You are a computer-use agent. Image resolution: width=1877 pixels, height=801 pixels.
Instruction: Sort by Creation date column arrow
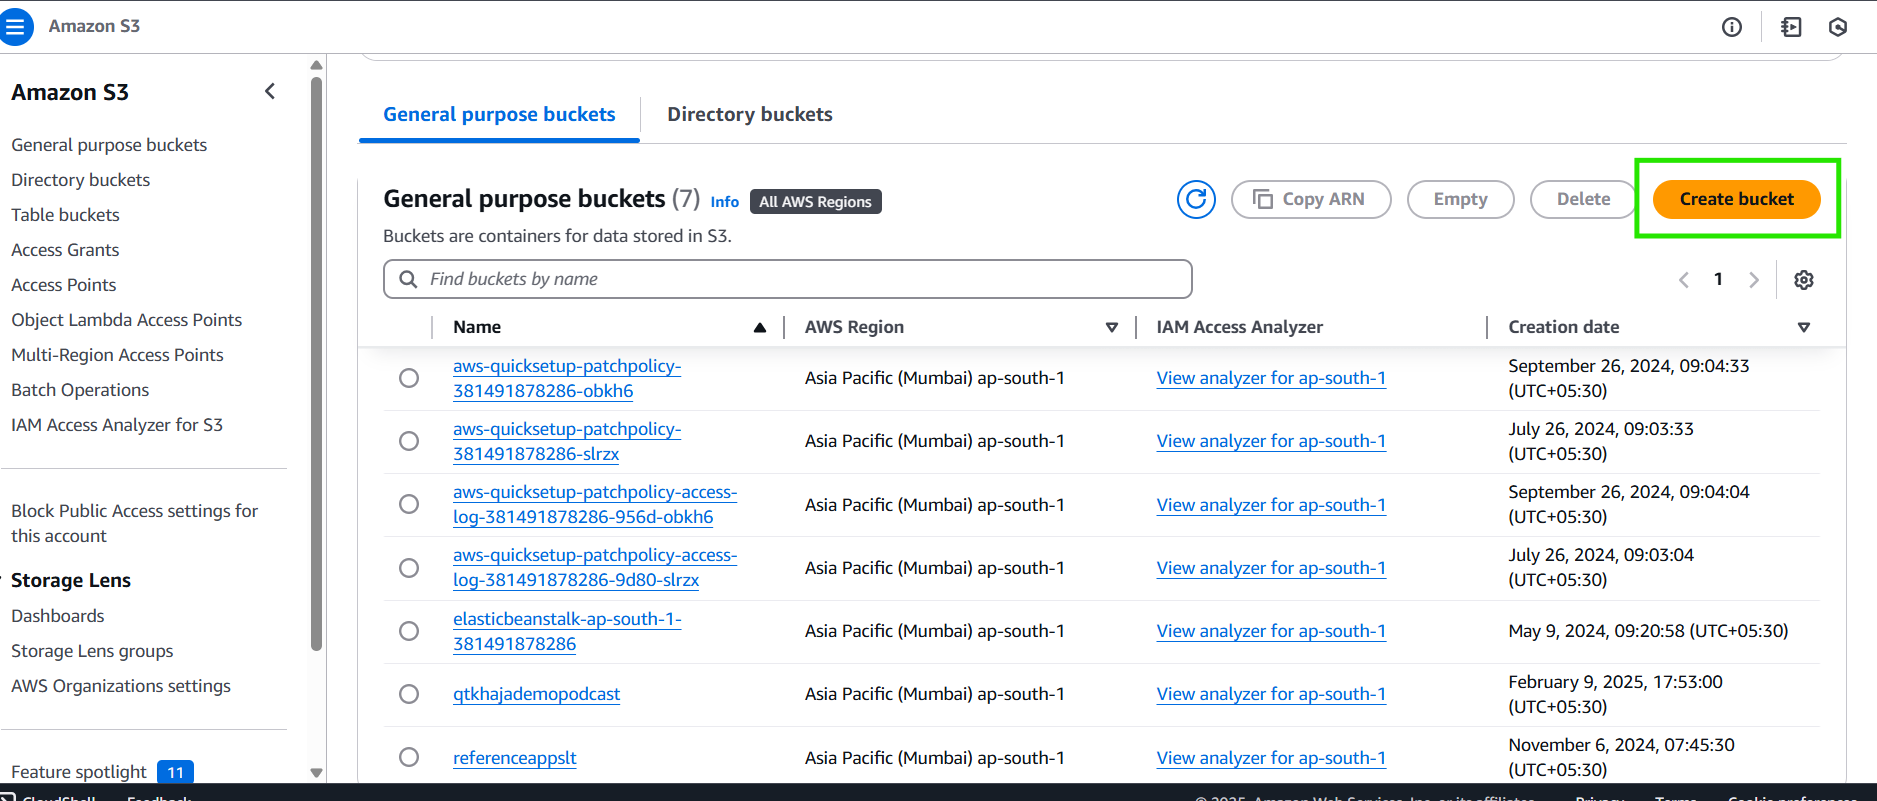point(1804,327)
